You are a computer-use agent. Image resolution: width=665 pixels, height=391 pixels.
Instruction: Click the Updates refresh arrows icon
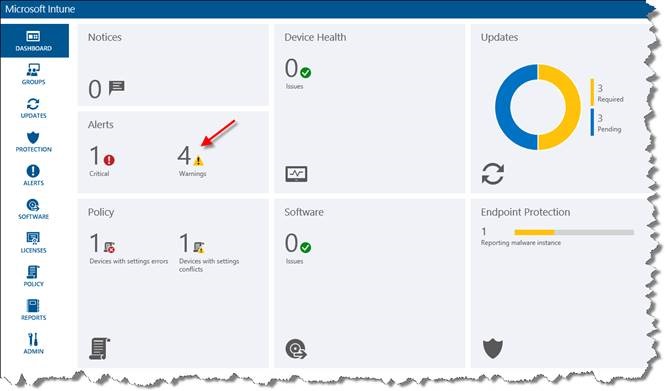pyautogui.click(x=493, y=173)
